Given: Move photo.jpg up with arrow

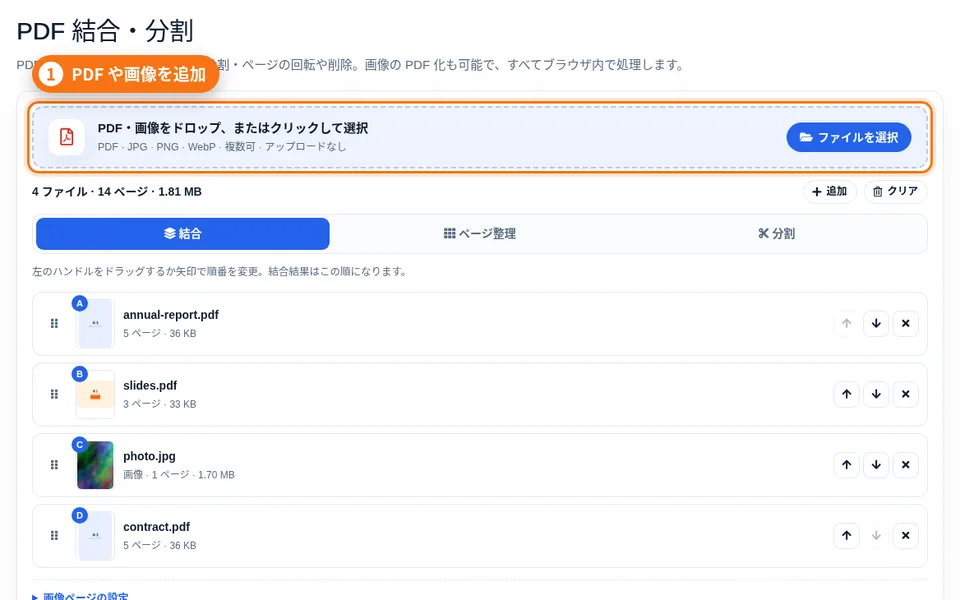Looking at the screenshot, I should pyautogui.click(x=847, y=465).
